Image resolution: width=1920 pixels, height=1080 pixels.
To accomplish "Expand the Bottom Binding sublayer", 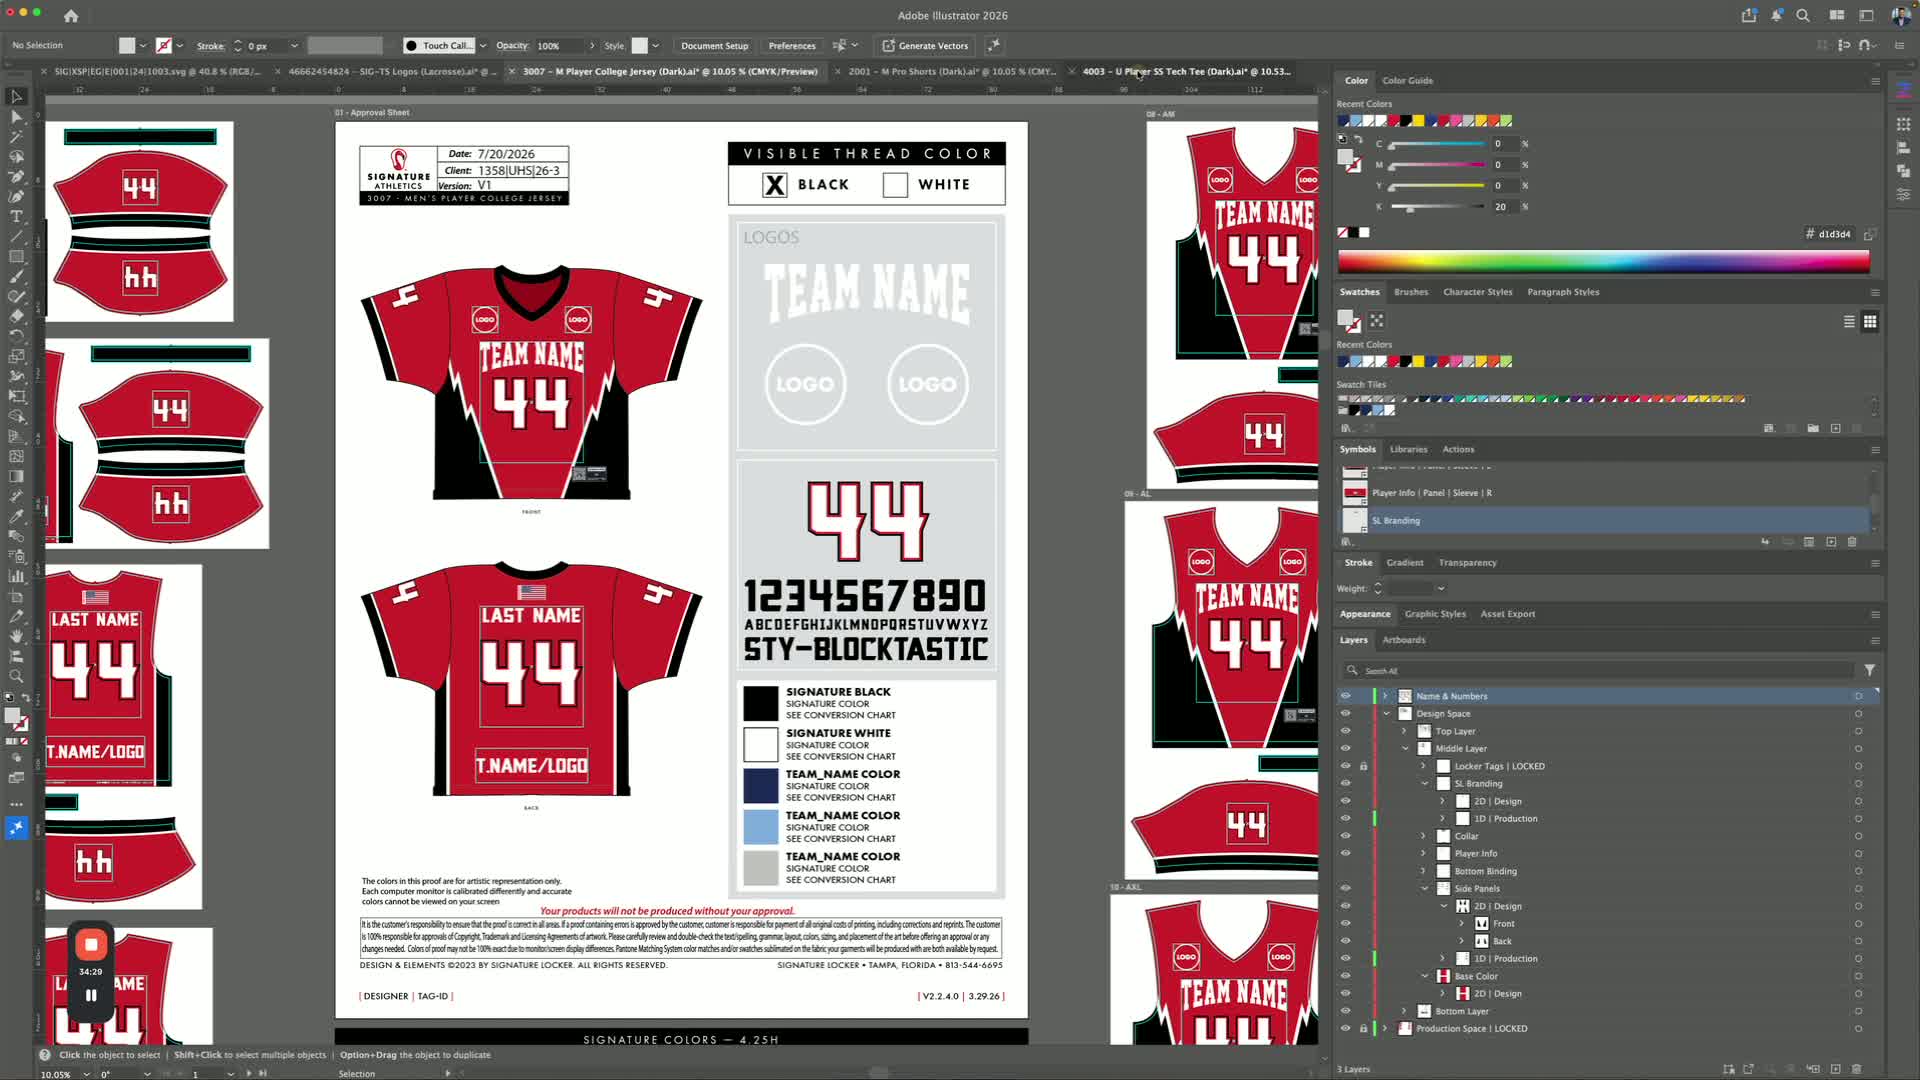I will coord(1423,871).
